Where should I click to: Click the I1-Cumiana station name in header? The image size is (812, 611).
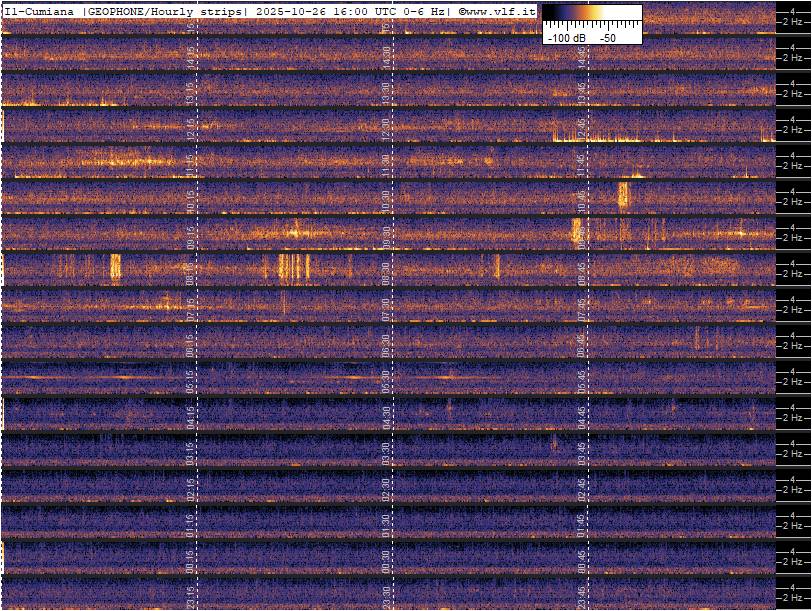tap(41, 11)
